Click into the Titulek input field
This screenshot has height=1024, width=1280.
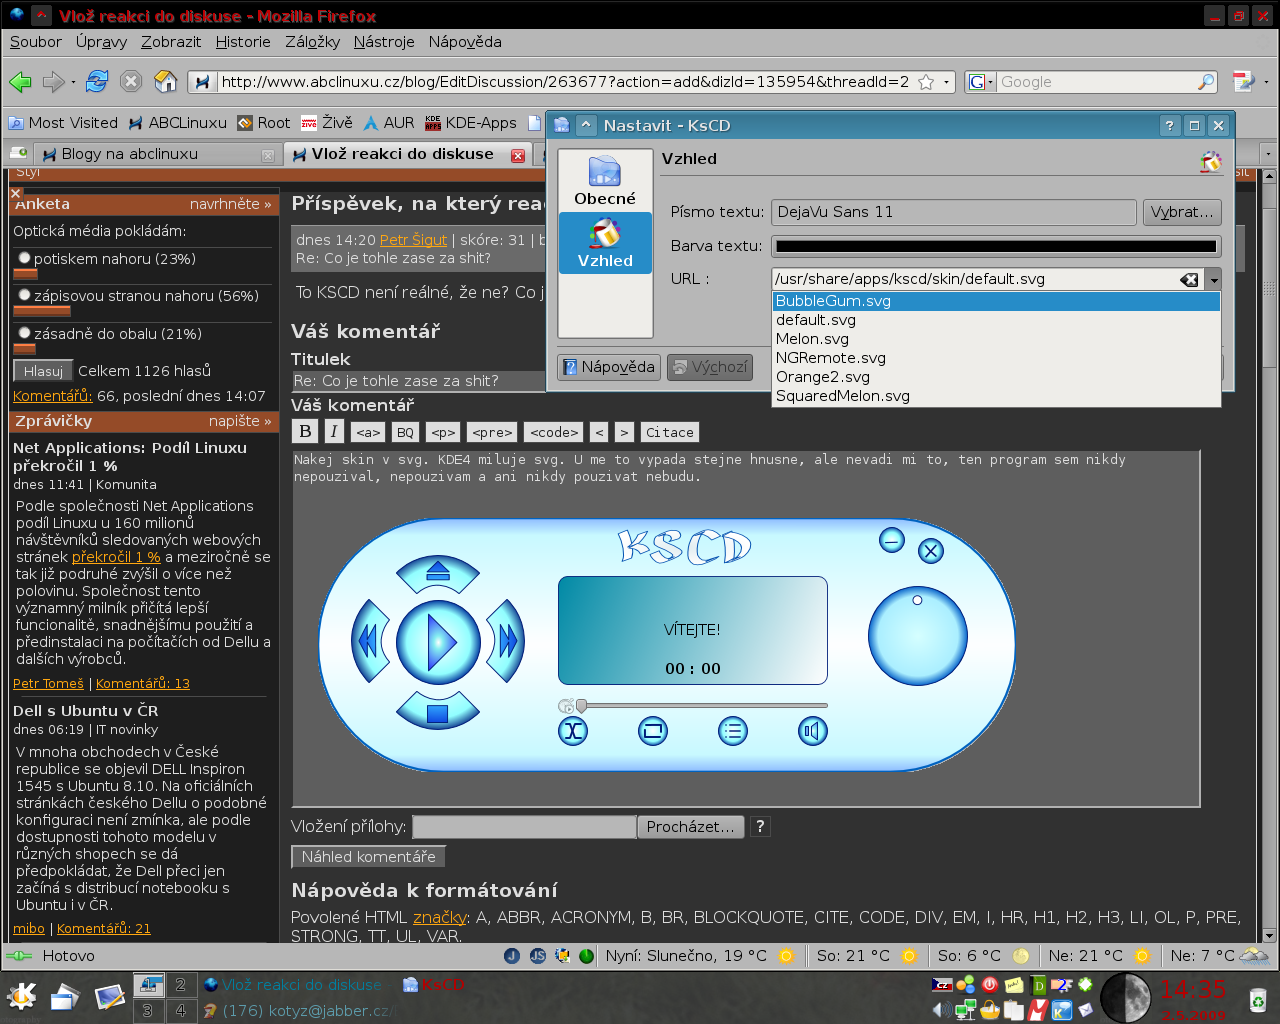coord(418,381)
